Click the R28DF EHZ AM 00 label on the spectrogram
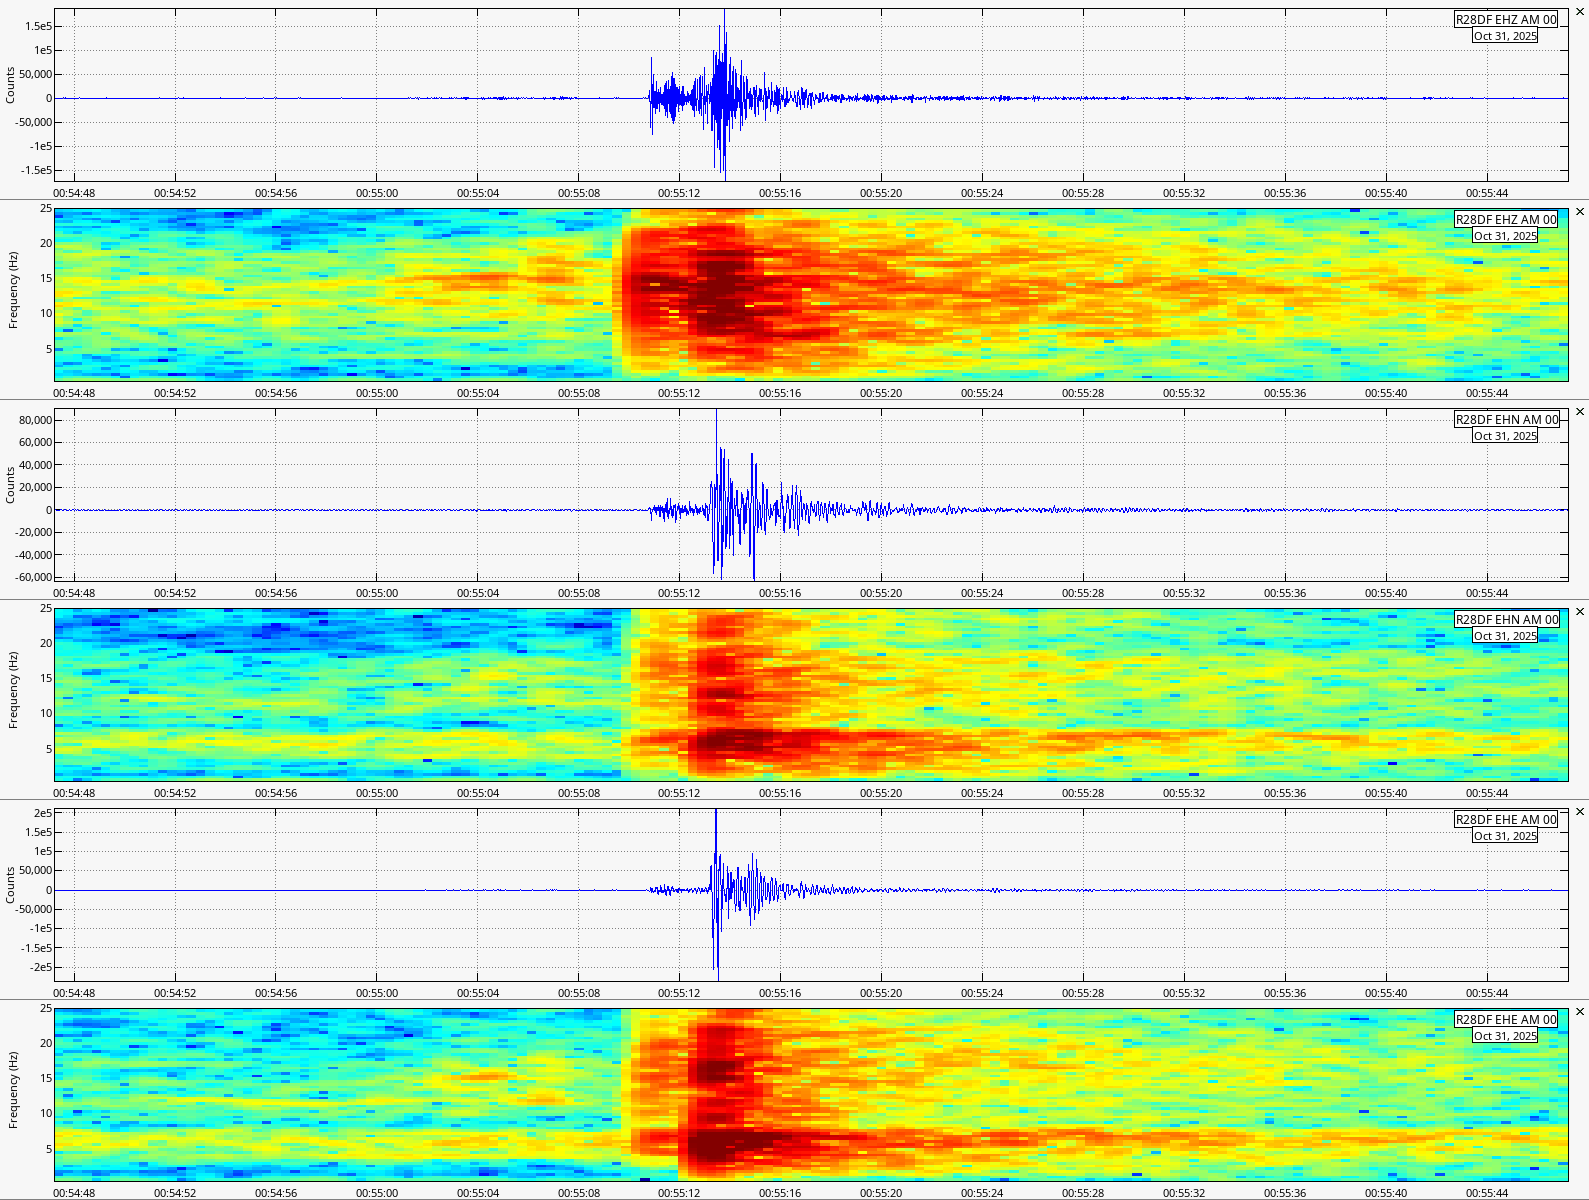This screenshot has height=1200, width=1589. click(x=1505, y=220)
